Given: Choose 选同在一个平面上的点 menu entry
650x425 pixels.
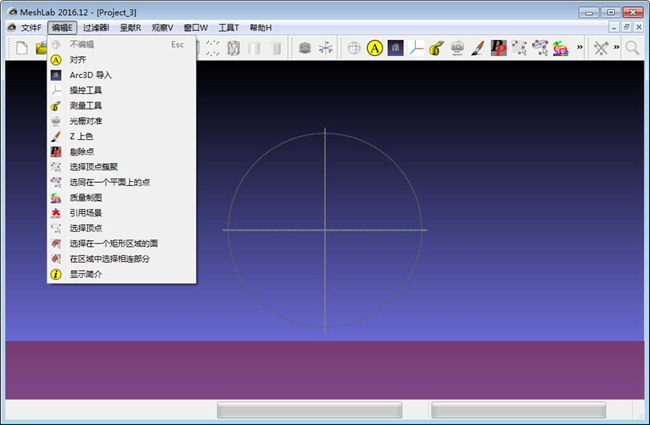Looking at the screenshot, I should [121, 182].
